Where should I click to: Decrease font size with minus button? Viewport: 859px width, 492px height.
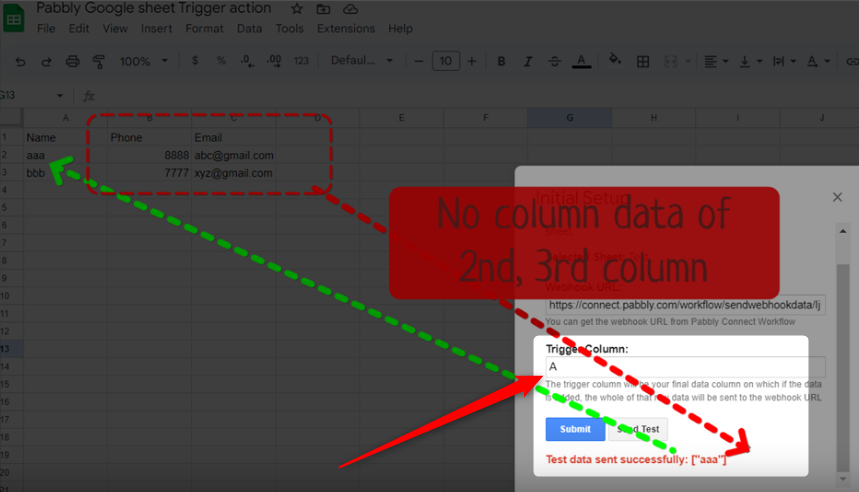click(419, 61)
